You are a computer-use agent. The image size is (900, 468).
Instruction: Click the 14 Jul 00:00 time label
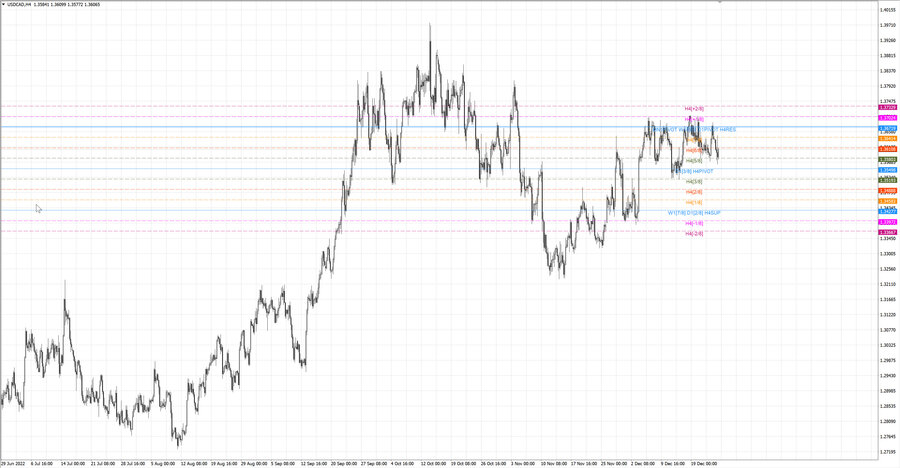[73, 463]
